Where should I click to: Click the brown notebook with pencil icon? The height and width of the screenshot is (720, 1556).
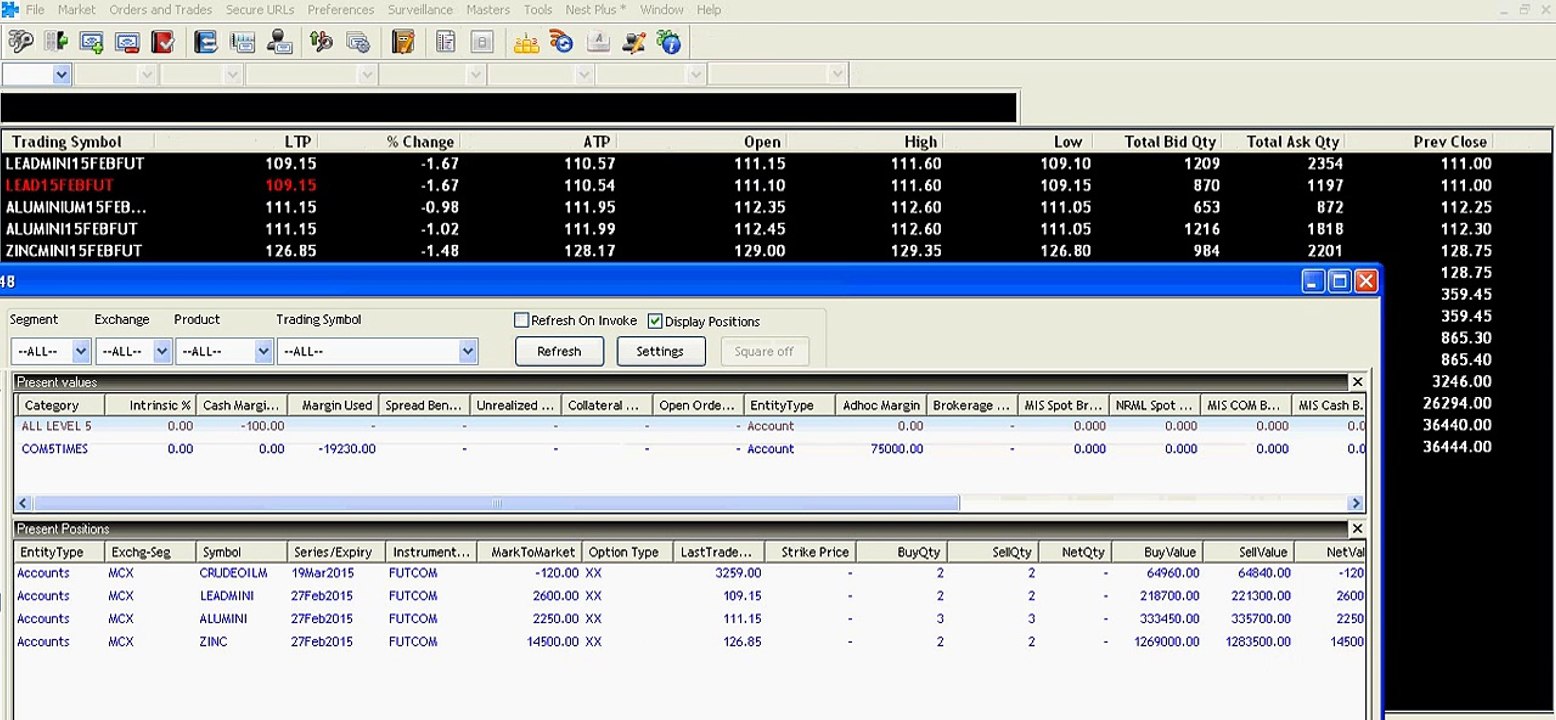tap(403, 42)
